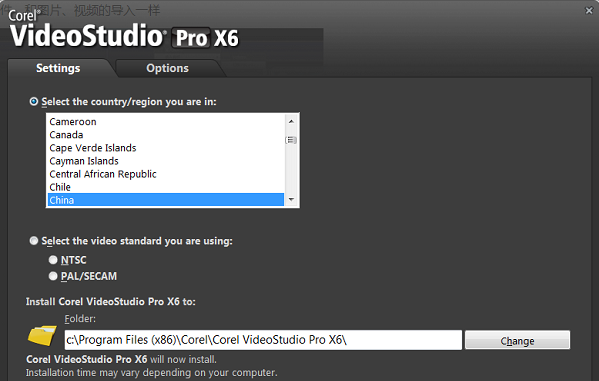Viewport: 599px width, 381px height.
Task: Click the country list scroll down arrow
Action: click(x=291, y=199)
